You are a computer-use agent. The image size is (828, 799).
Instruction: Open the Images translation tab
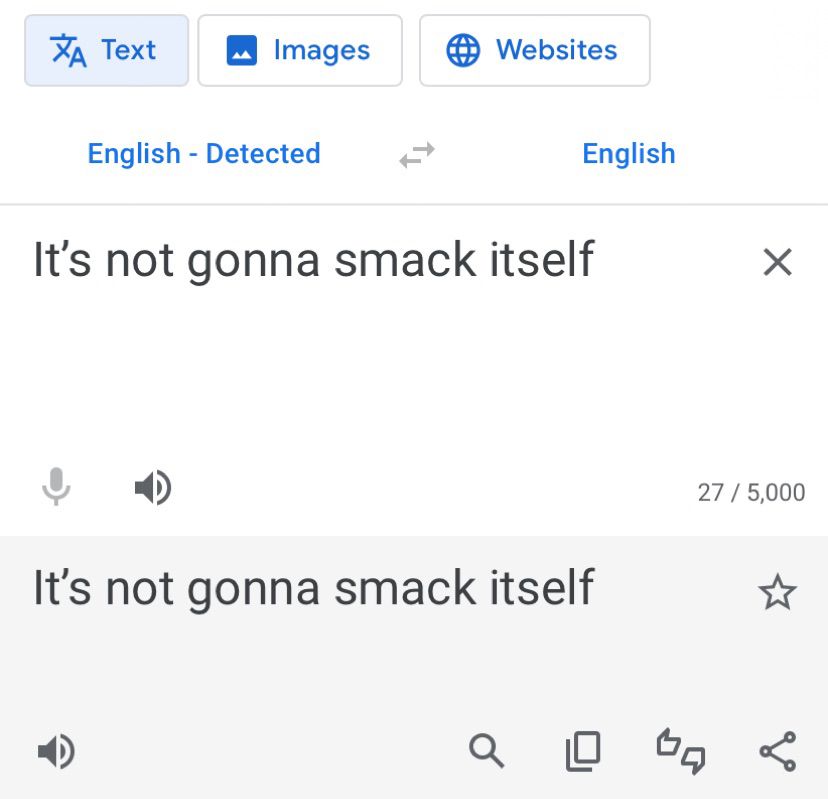pos(300,50)
